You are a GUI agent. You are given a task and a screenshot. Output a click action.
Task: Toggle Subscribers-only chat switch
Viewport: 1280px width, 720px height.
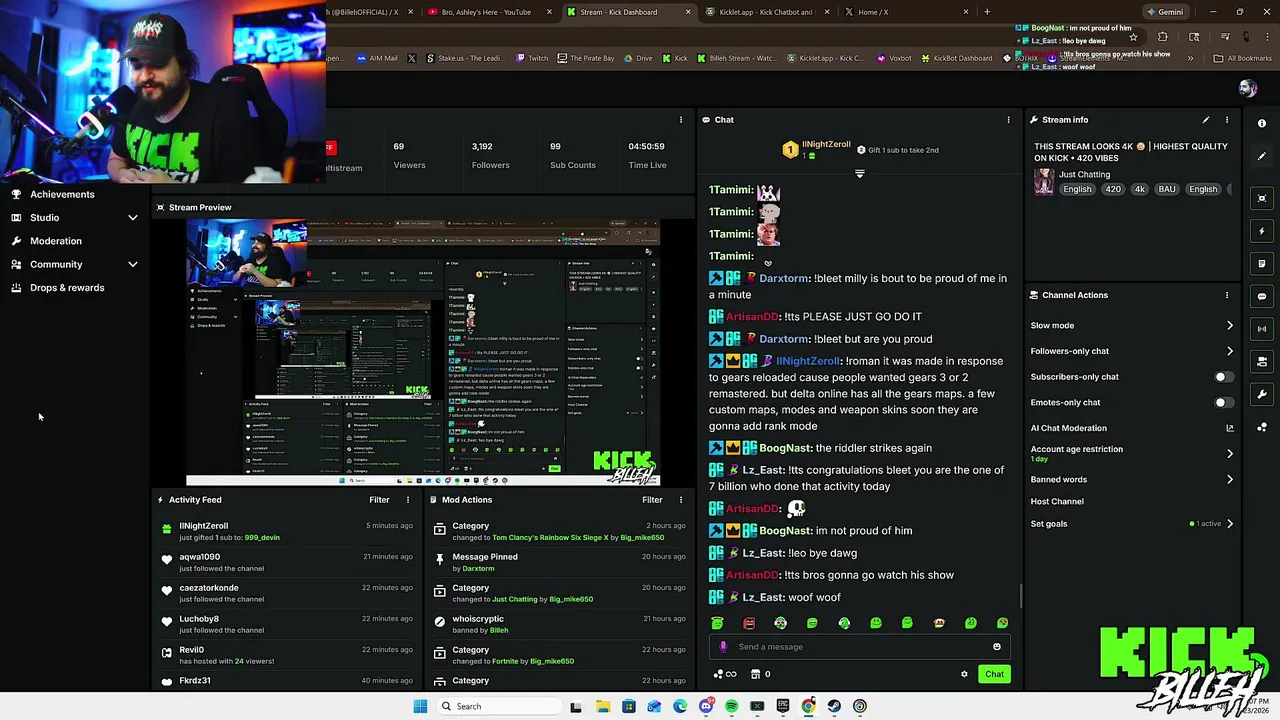(x=1223, y=377)
